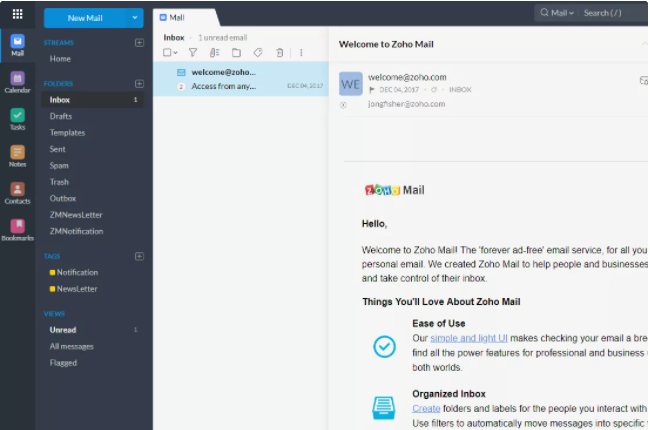Open the Notes app icon

point(17,154)
